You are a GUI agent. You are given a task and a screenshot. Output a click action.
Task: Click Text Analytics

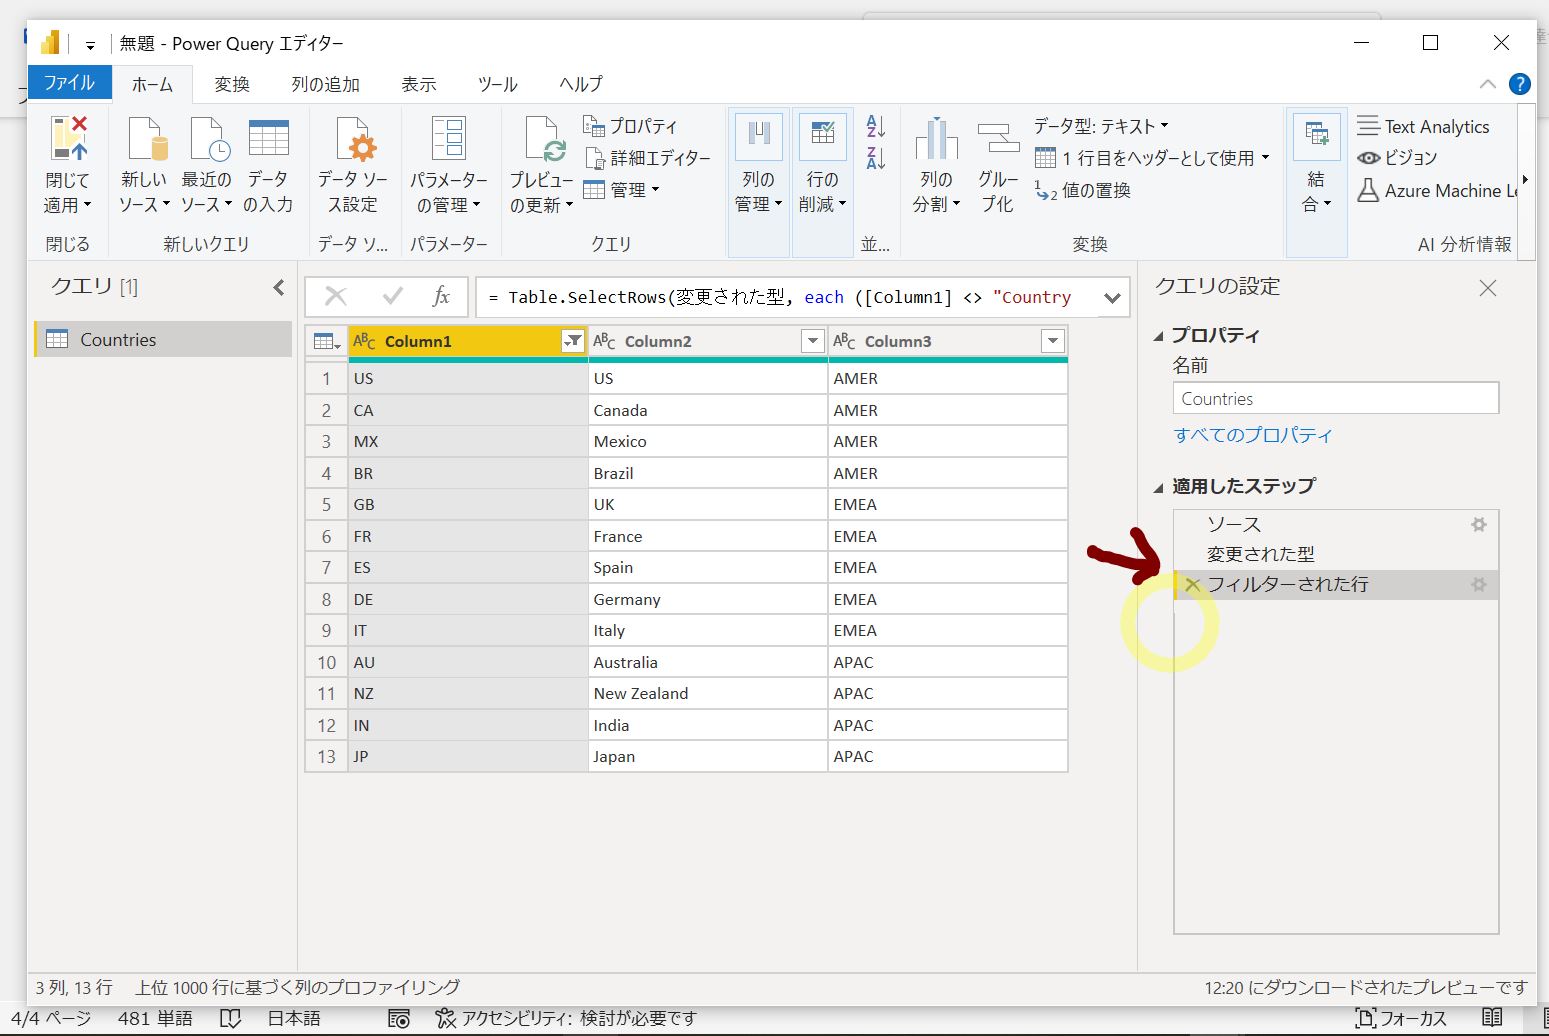pyautogui.click(x=1424, y=126)
